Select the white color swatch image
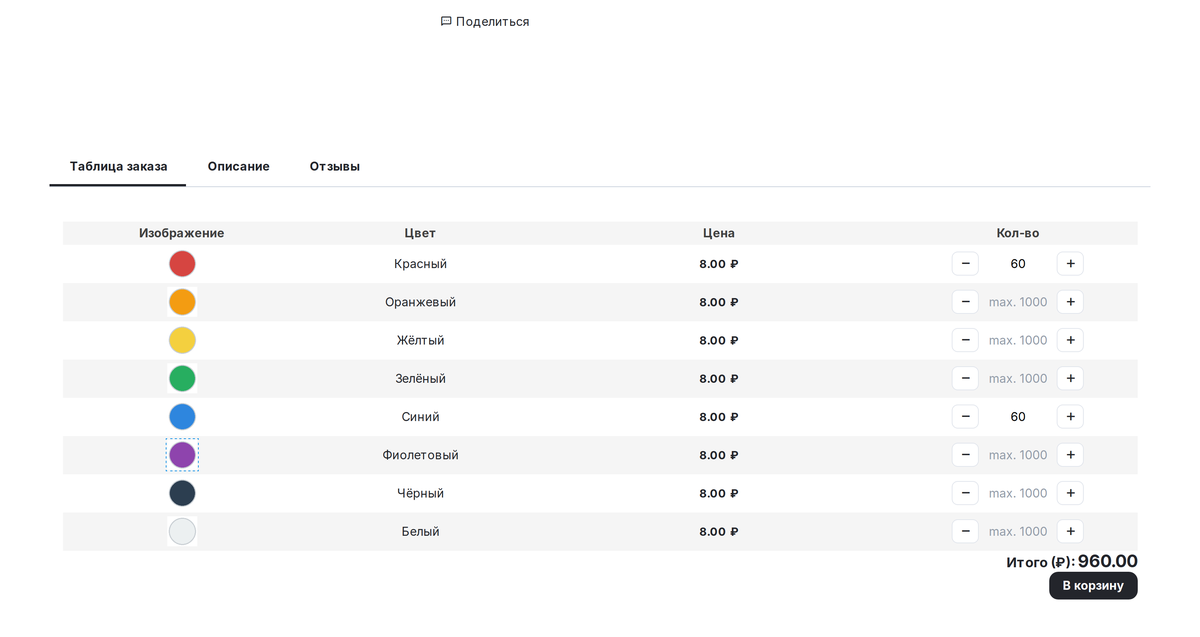This screenshot has height=637, width=1200. tap(182, 531)
